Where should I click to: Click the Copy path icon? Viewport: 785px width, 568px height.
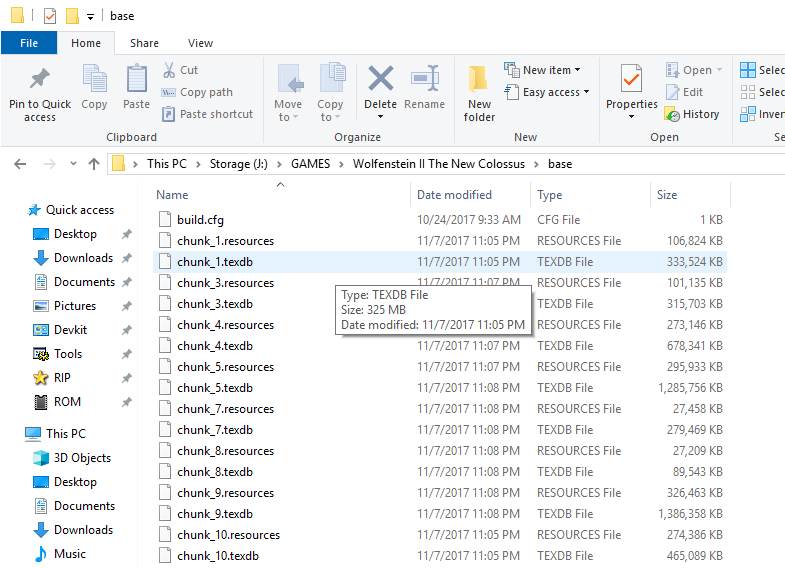[168, 93]
